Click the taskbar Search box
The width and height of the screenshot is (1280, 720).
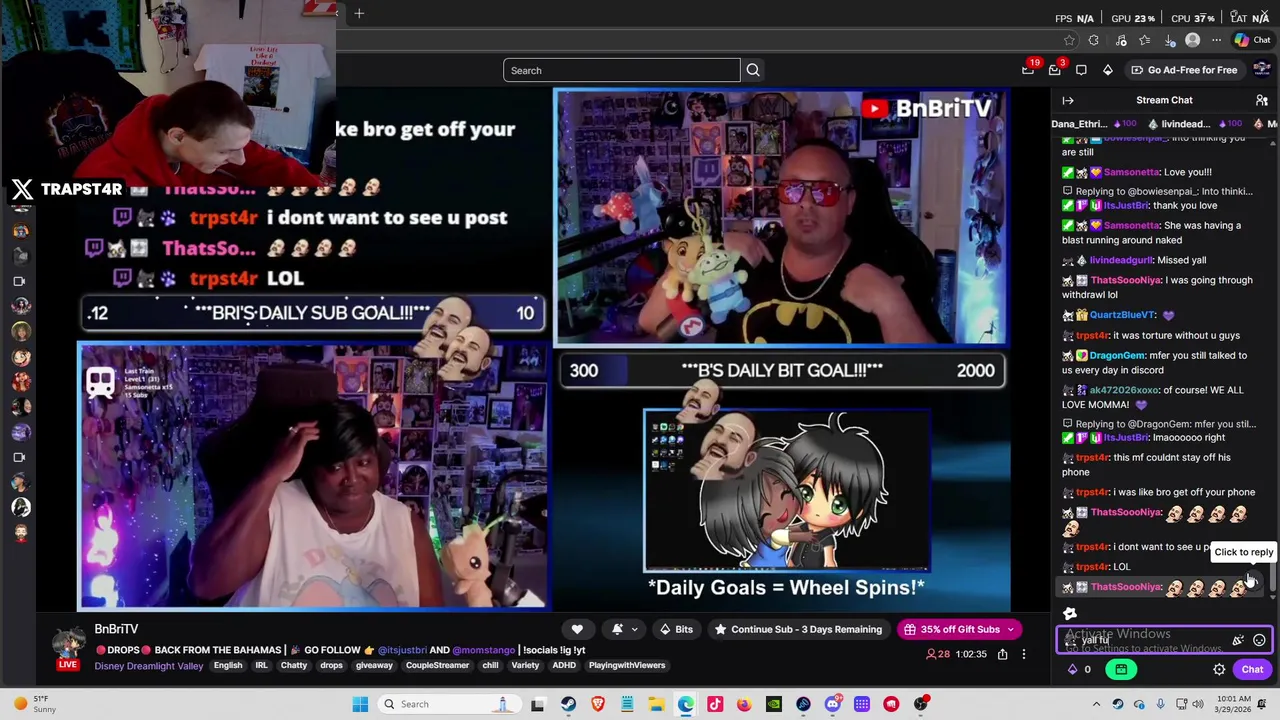pos(449,704)
